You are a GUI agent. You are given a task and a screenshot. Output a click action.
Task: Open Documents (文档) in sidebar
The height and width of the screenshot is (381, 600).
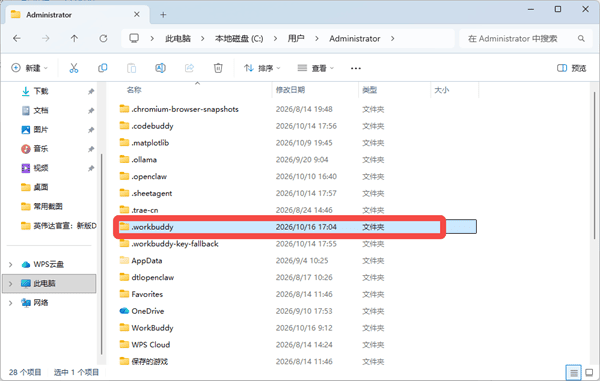tap(41, 111)
